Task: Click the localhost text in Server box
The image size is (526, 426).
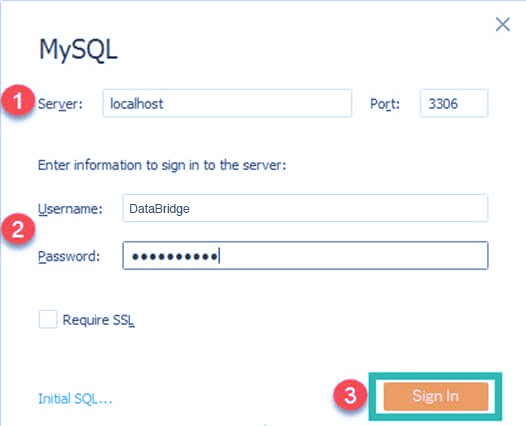Action: pyautogui.click(x=137, y=104)
